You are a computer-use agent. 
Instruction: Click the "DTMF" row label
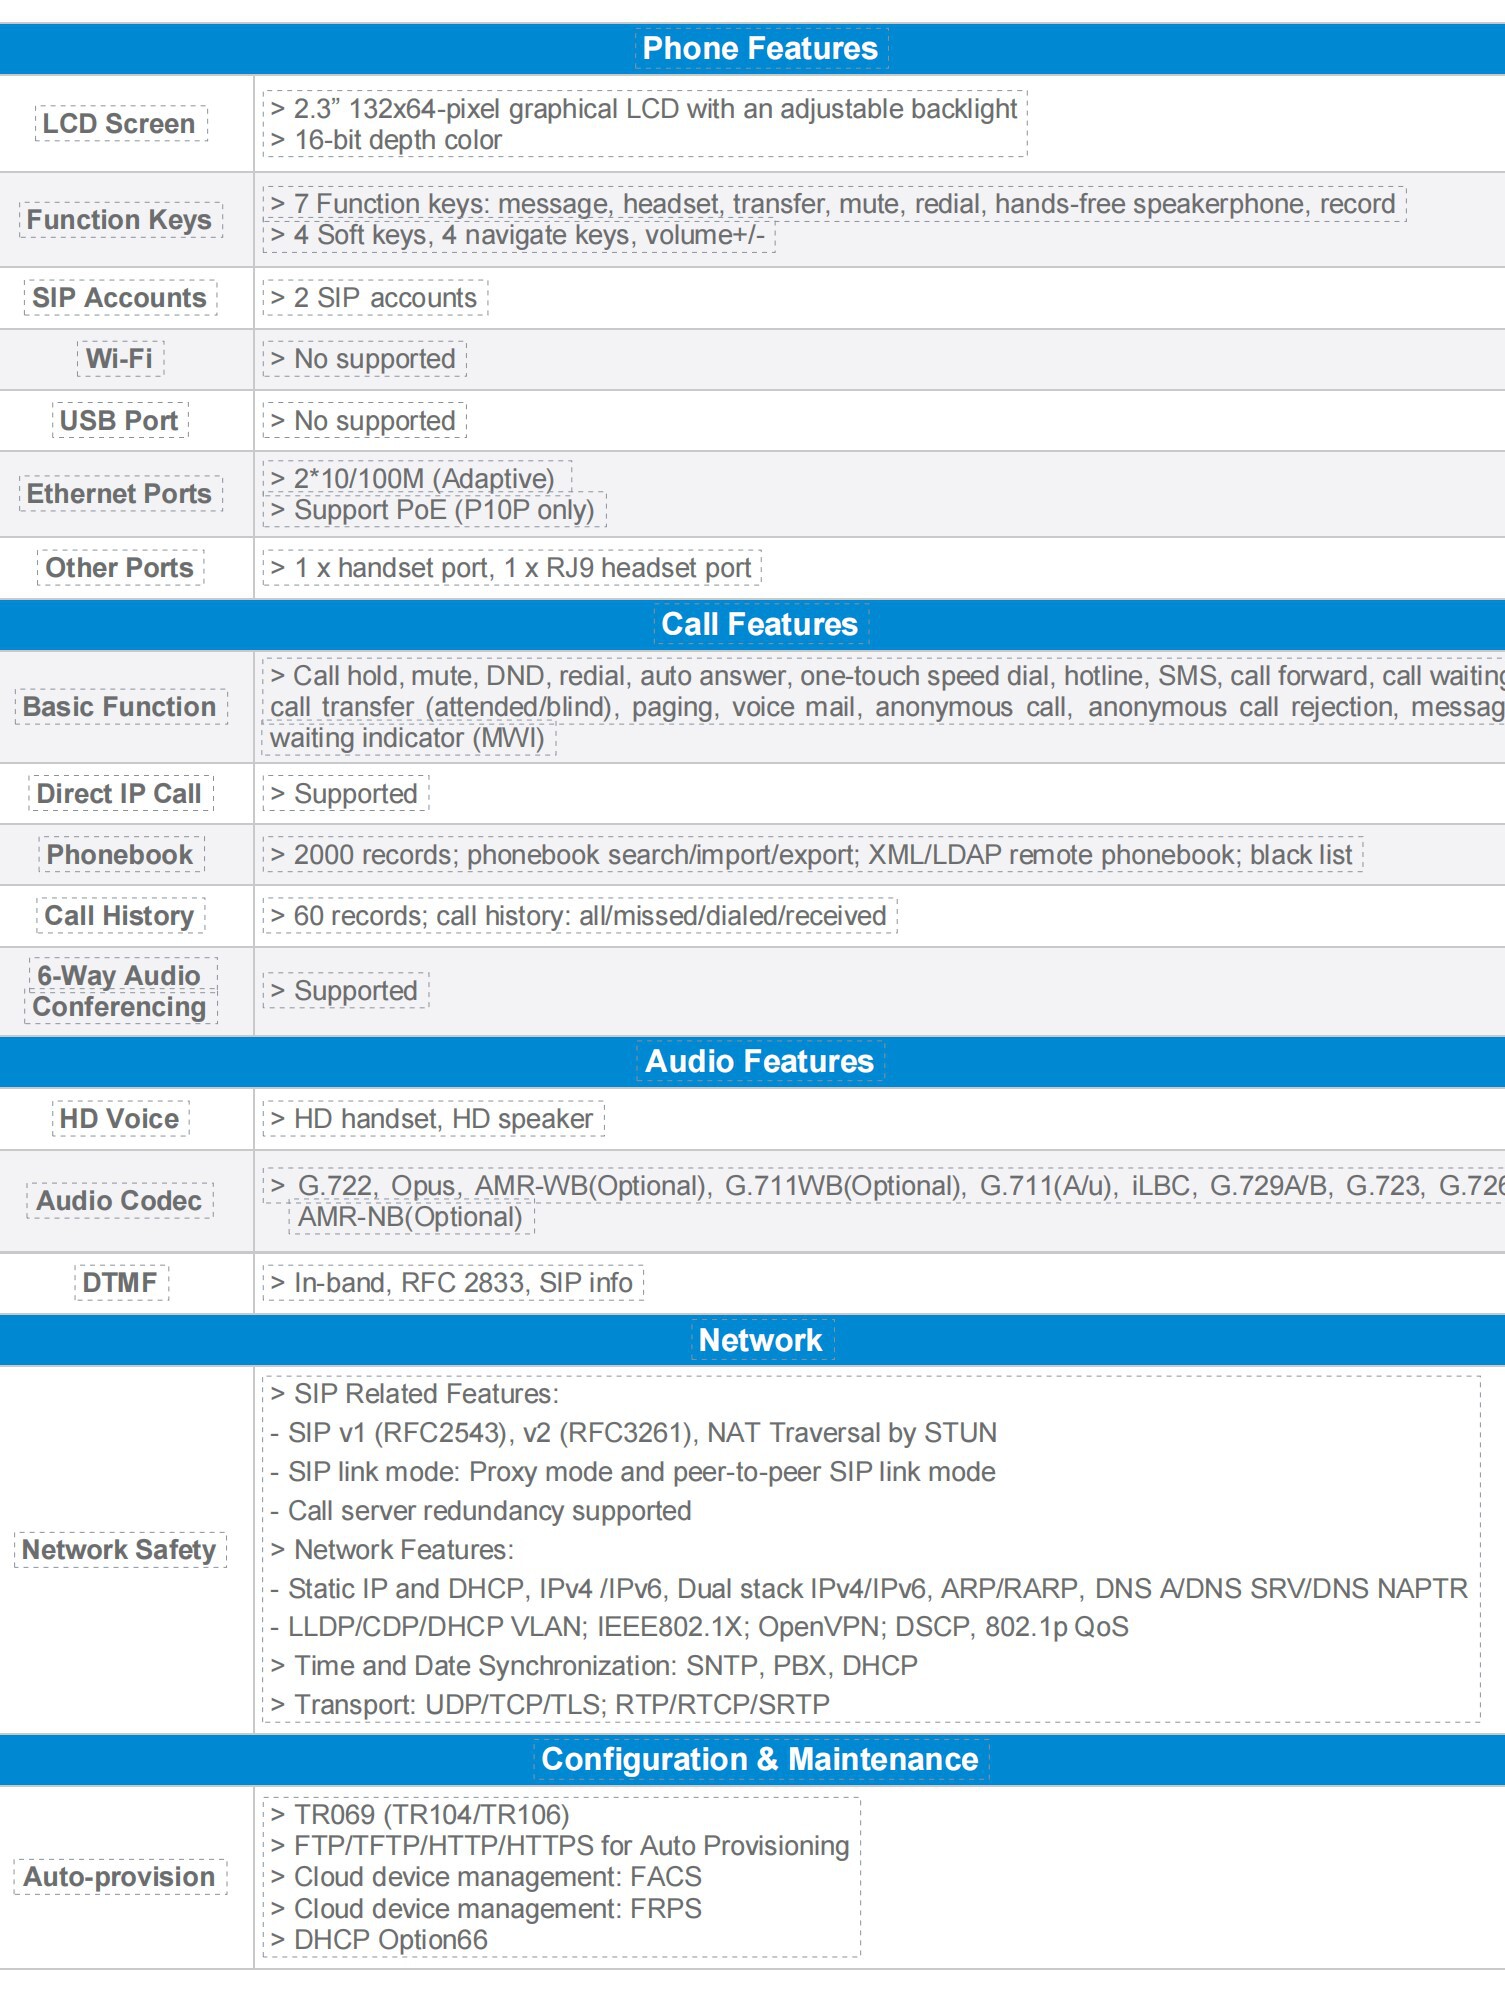pyautogui.click(x=120, y=1282)
